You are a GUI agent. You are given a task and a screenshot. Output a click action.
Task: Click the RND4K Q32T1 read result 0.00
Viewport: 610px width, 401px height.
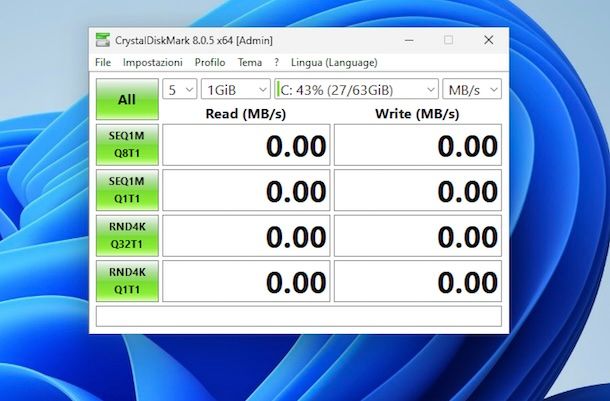click(246, 236)
